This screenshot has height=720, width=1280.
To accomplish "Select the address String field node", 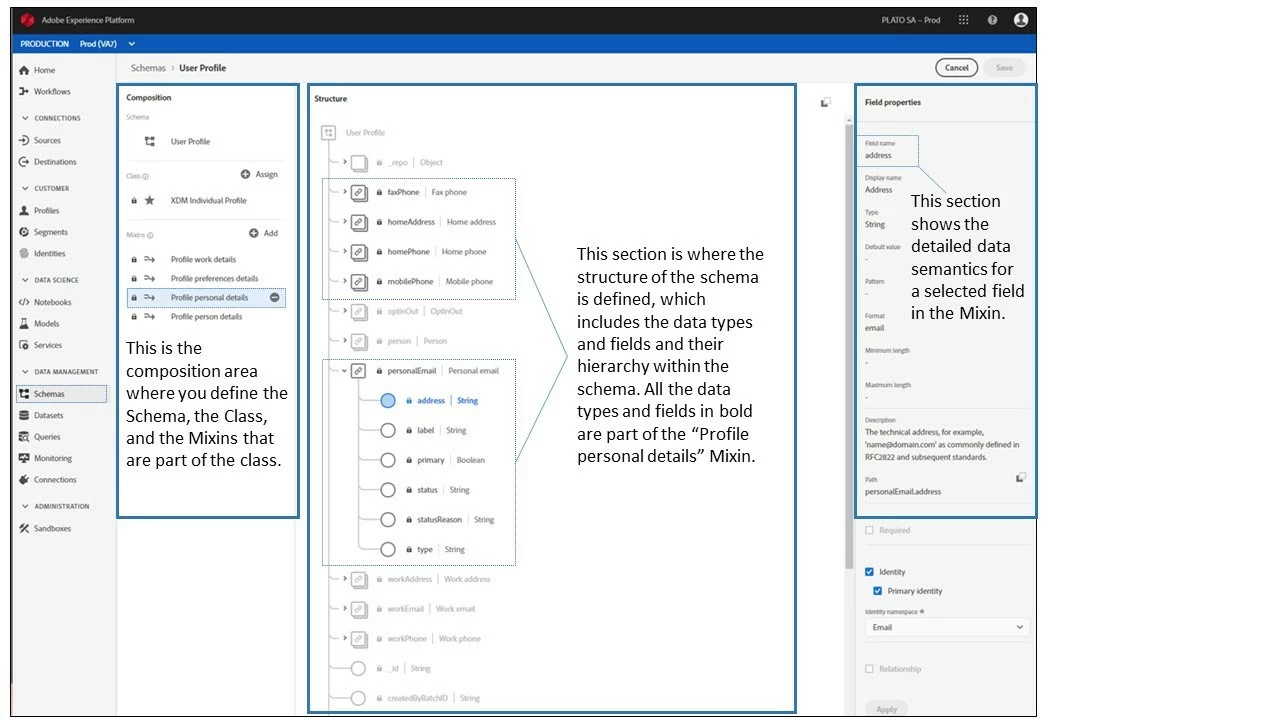I will (388, 400).
